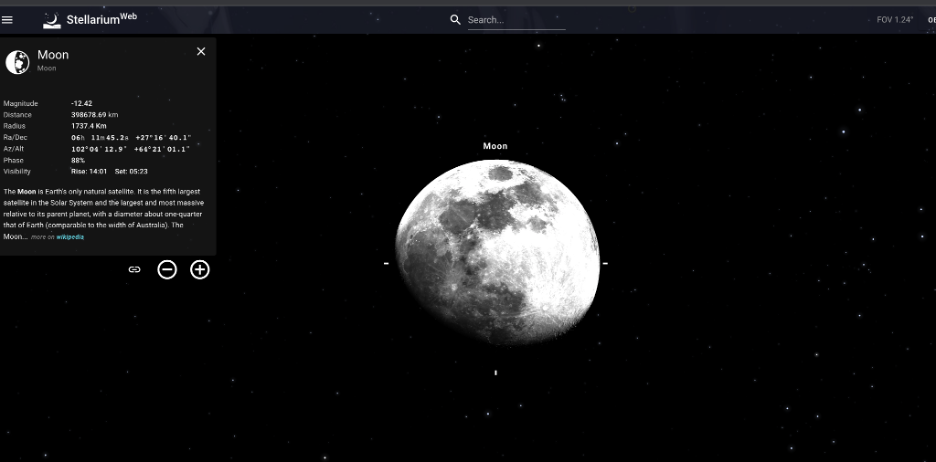The image size is (936, 462).
Task: Close the Moon info panel
Action: pos(201,51)
